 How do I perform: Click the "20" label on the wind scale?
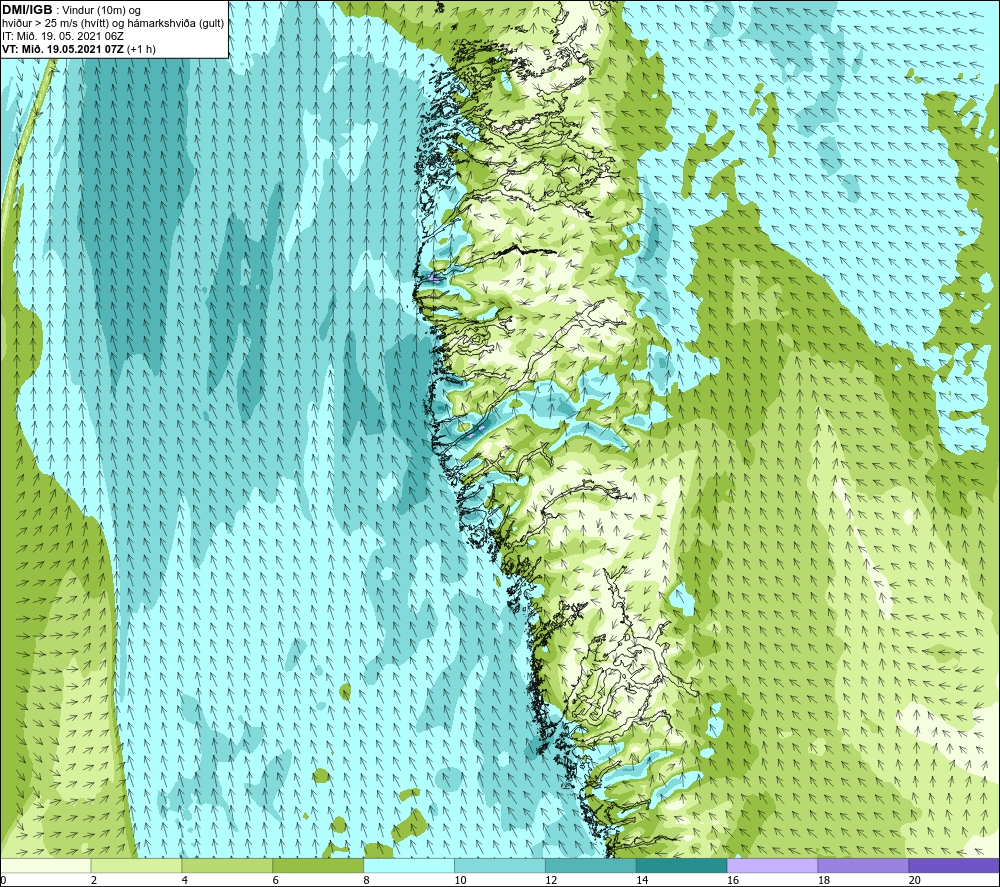(x=915, y=881)
